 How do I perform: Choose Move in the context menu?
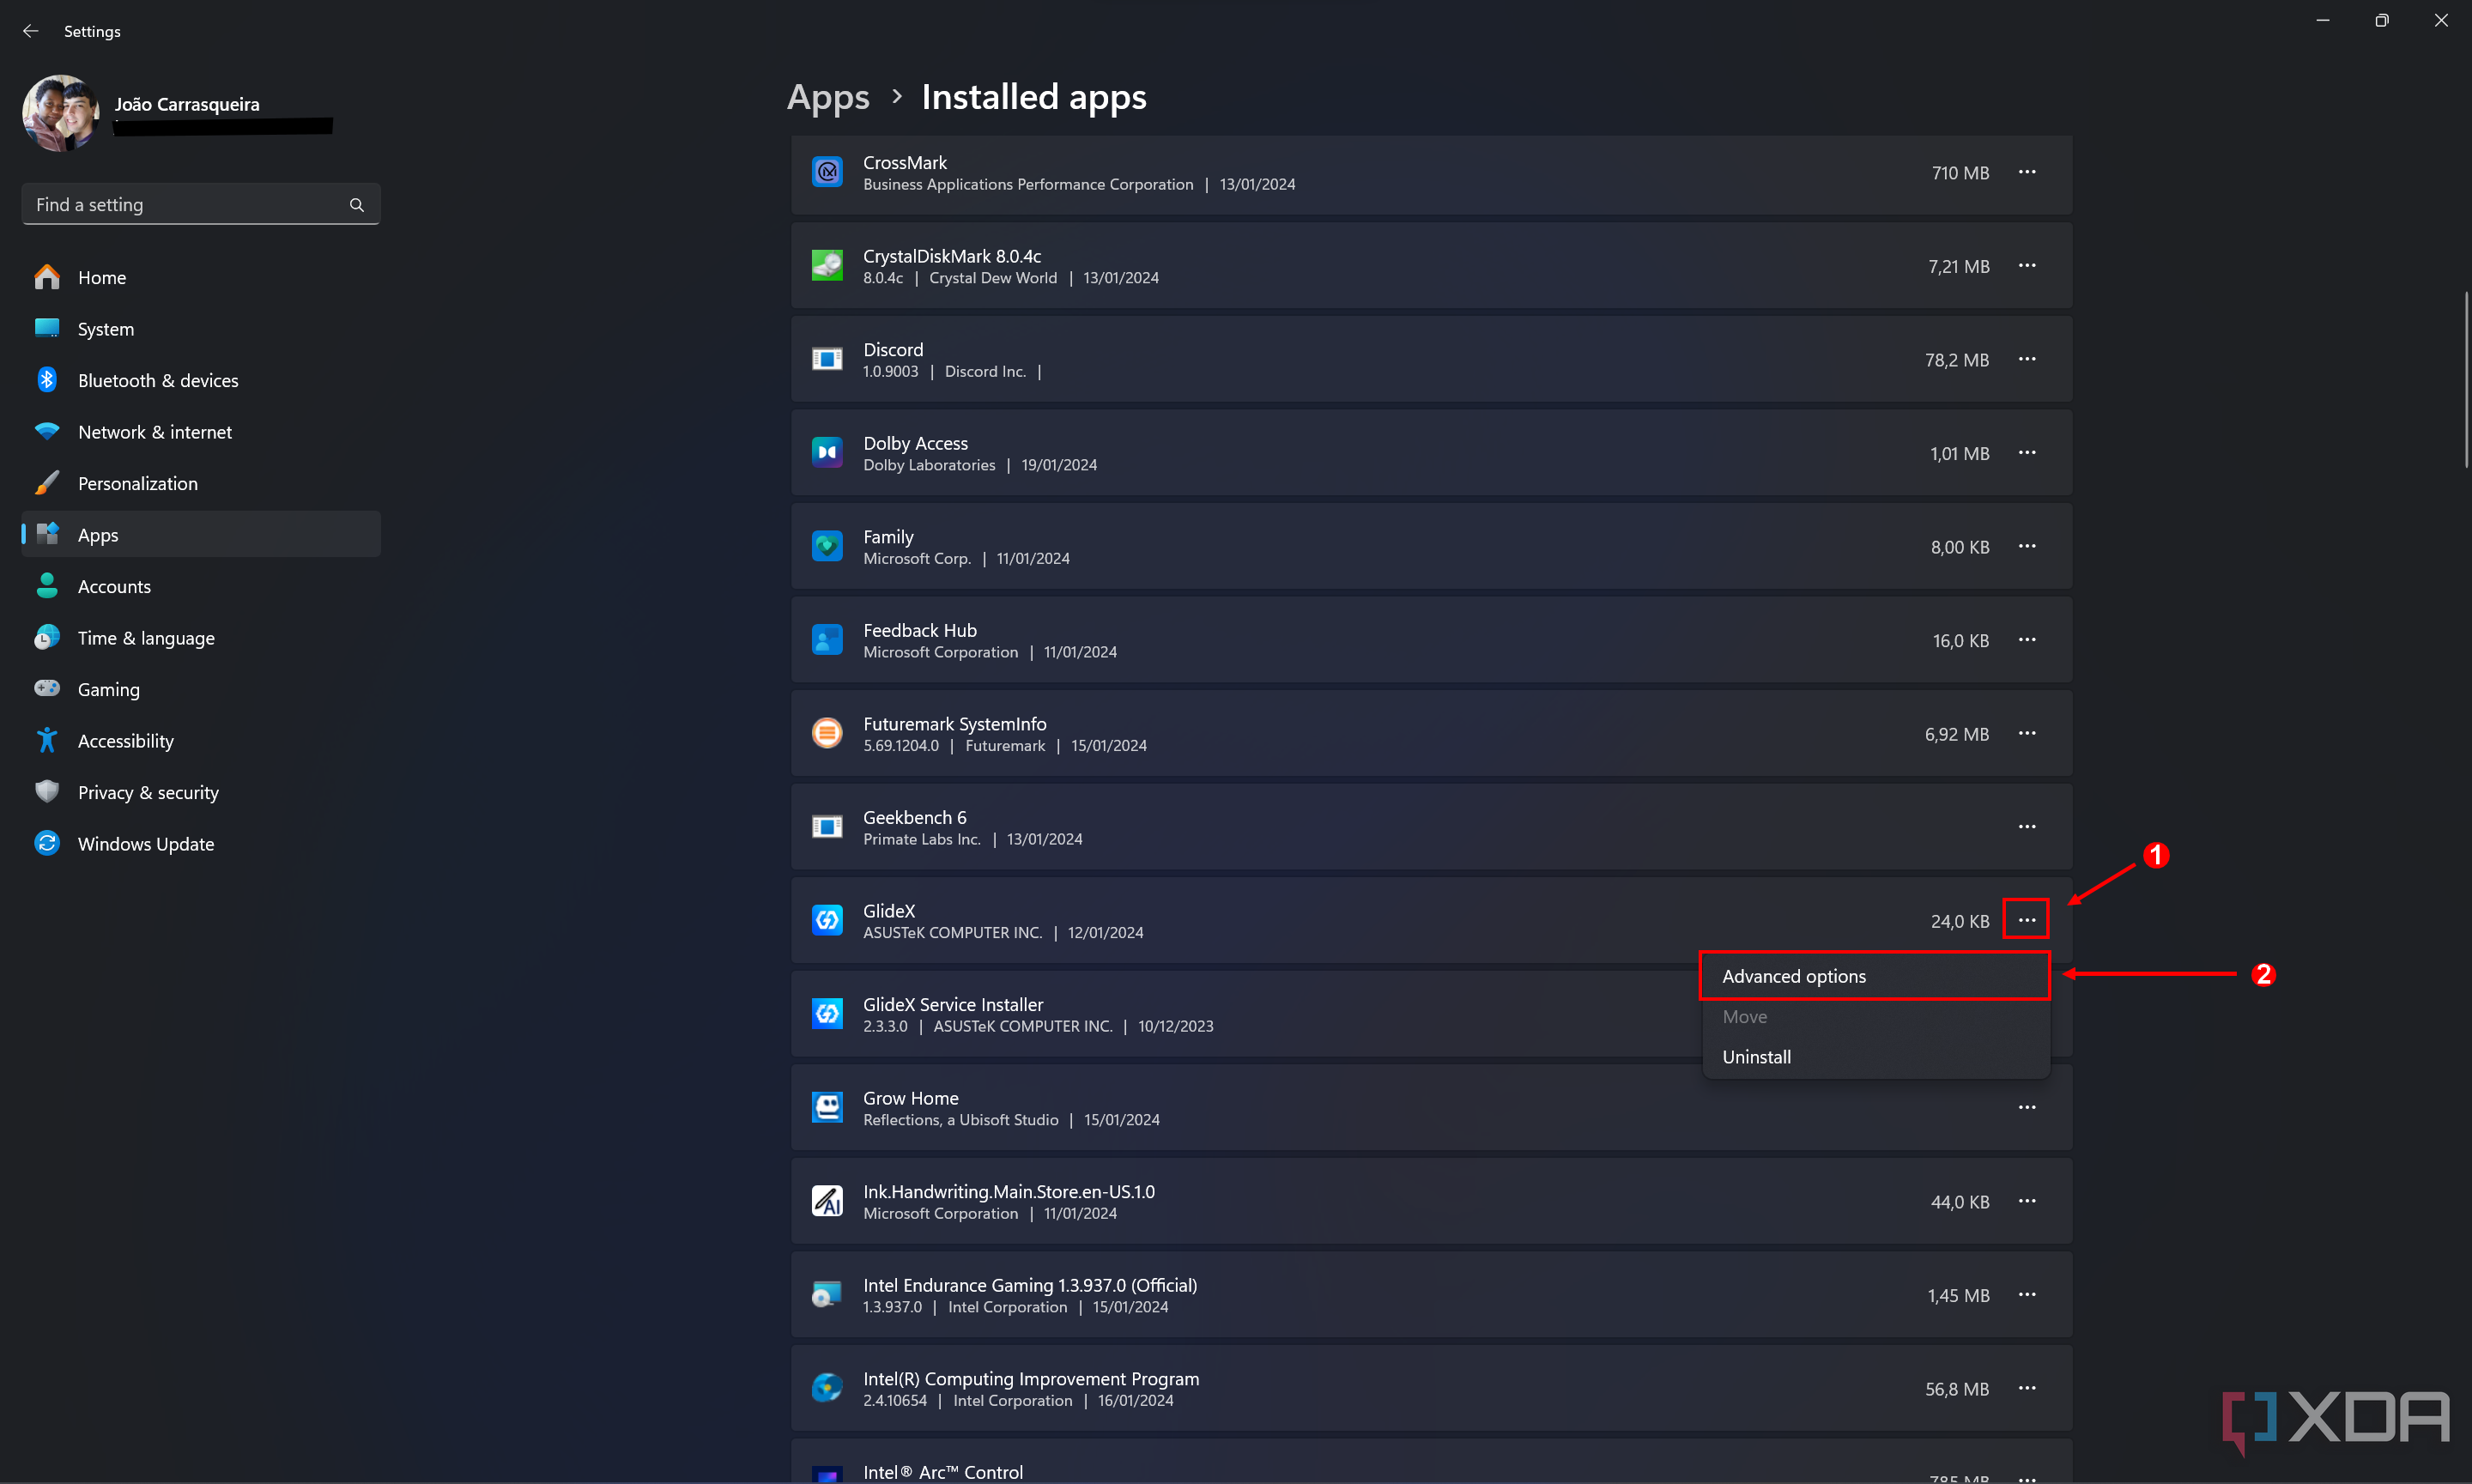coord(1875,1017)
